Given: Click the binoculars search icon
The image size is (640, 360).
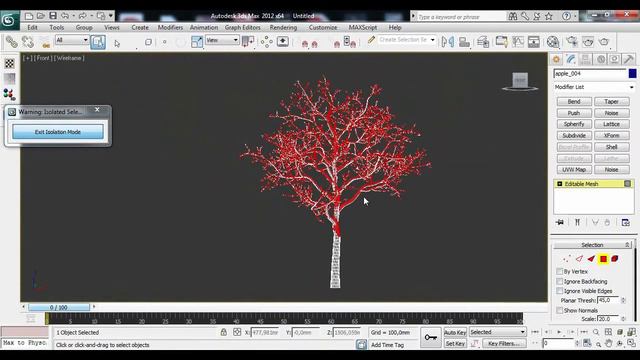Looking at the screenshot, I should point(512,16).
